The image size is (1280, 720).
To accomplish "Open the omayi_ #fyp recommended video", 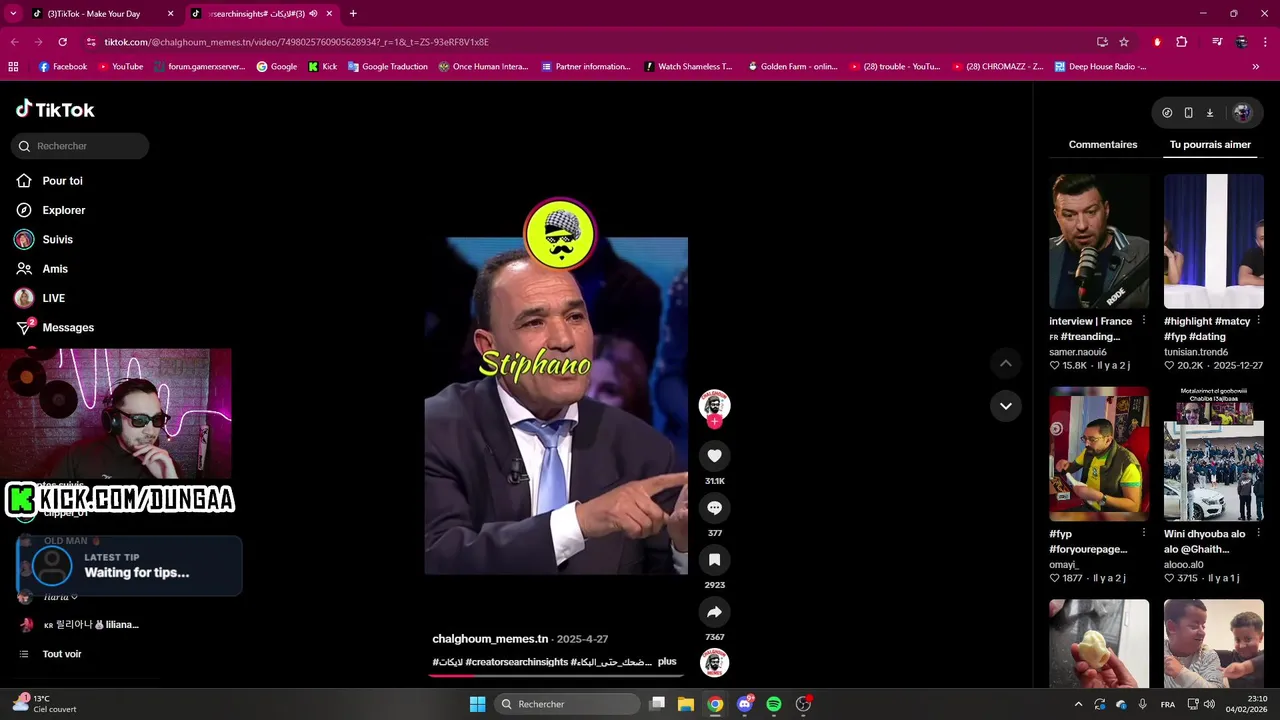I will click(x=1099, y=454).
